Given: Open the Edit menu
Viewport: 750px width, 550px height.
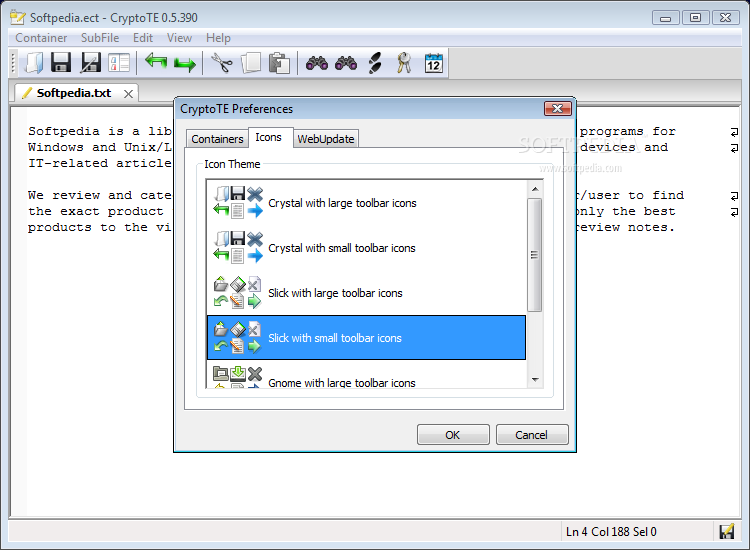Looking at the screenshot, I should click(x=143, y=38).
